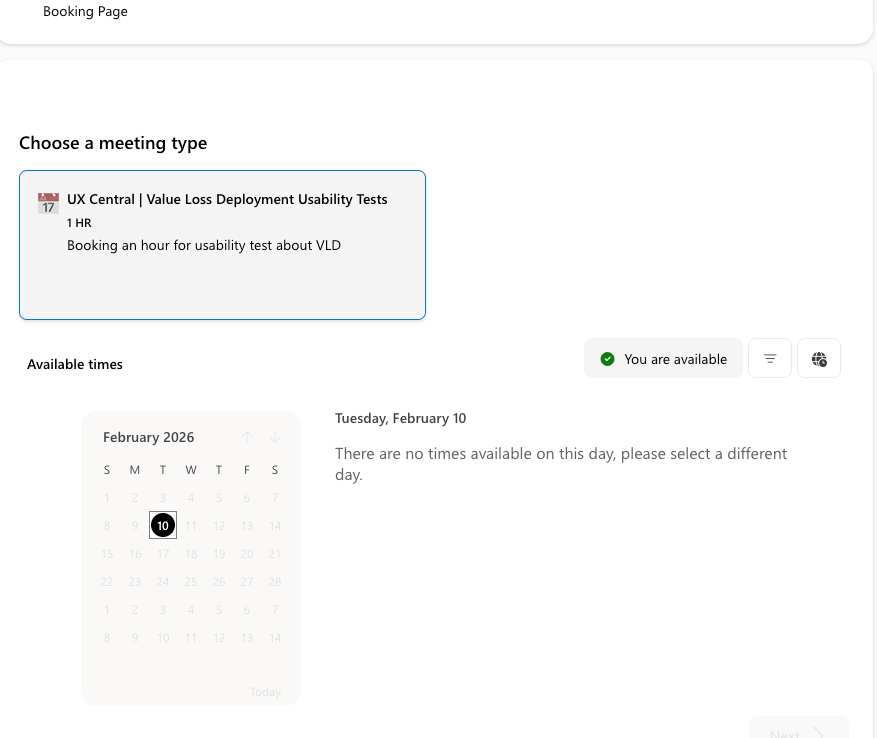
Task: Click the Today link below the calendar
Action: [265, 691]
